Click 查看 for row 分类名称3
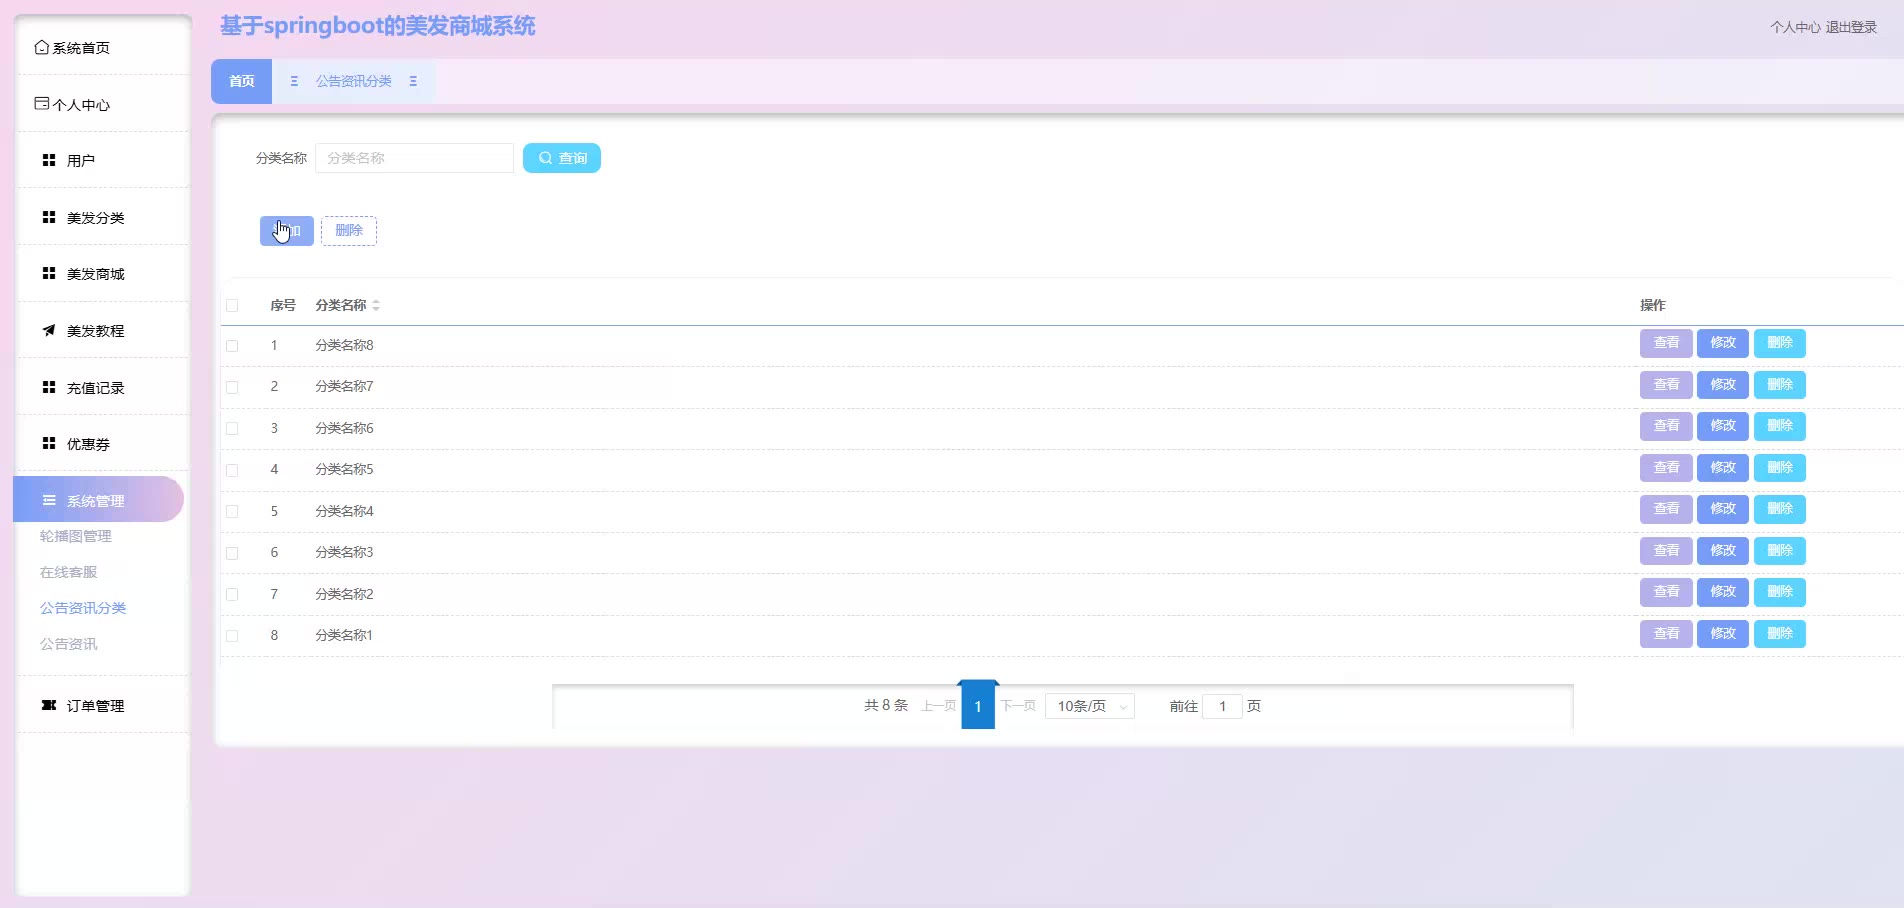 (1666, 551)
